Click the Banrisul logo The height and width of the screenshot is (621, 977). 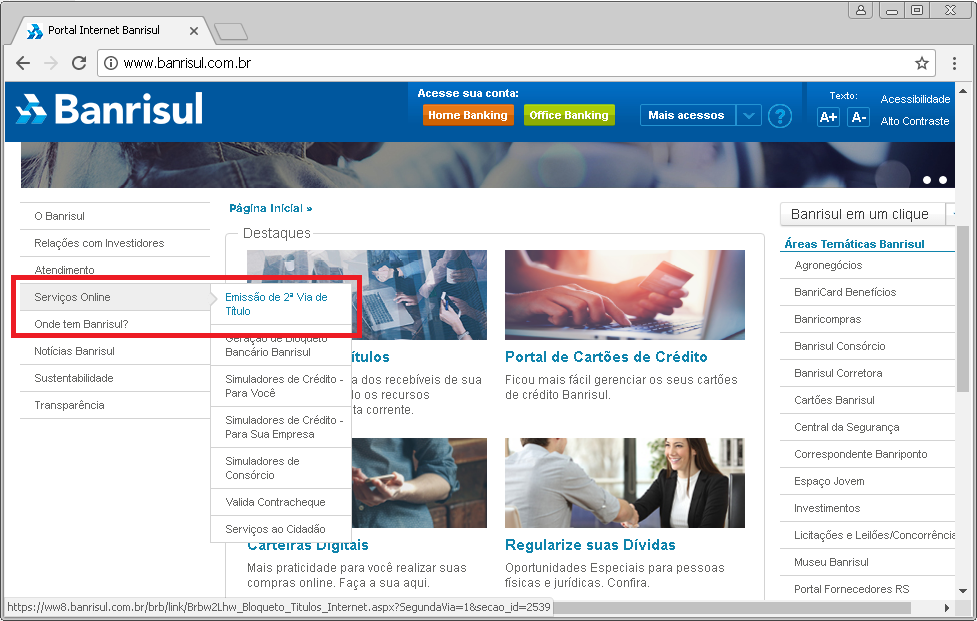point(110,108)
